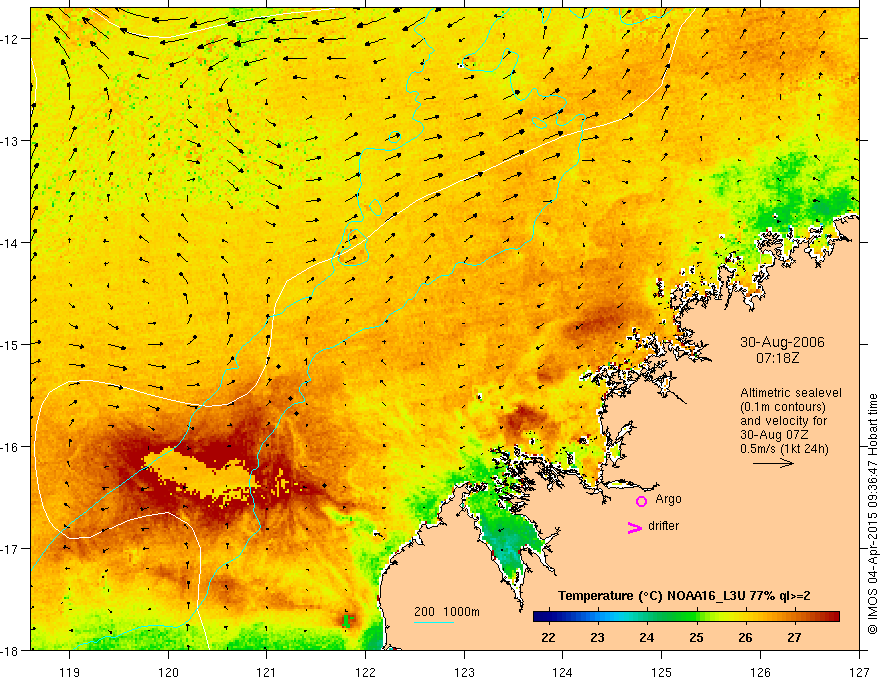Click the temperature color bar at 27°C
Screen dimensions: 880x680
(795, 617)
